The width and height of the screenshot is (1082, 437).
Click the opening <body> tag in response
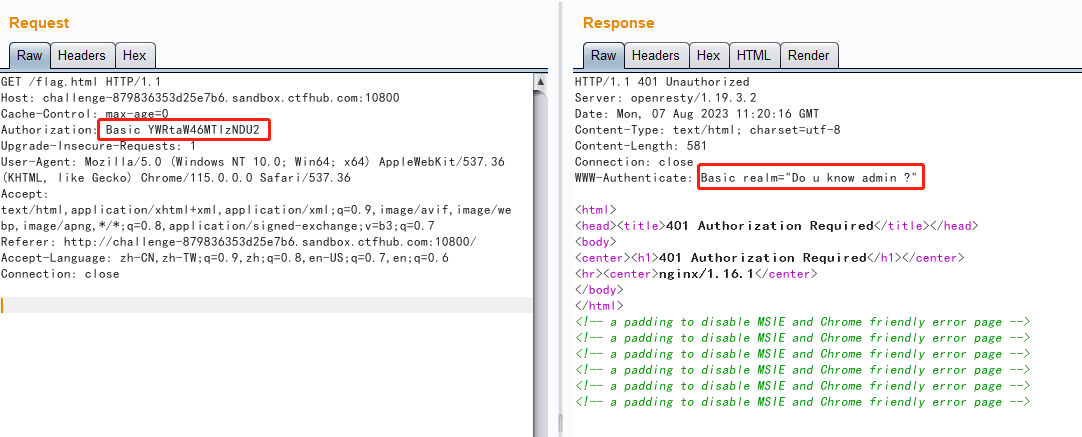click(596, 242)
